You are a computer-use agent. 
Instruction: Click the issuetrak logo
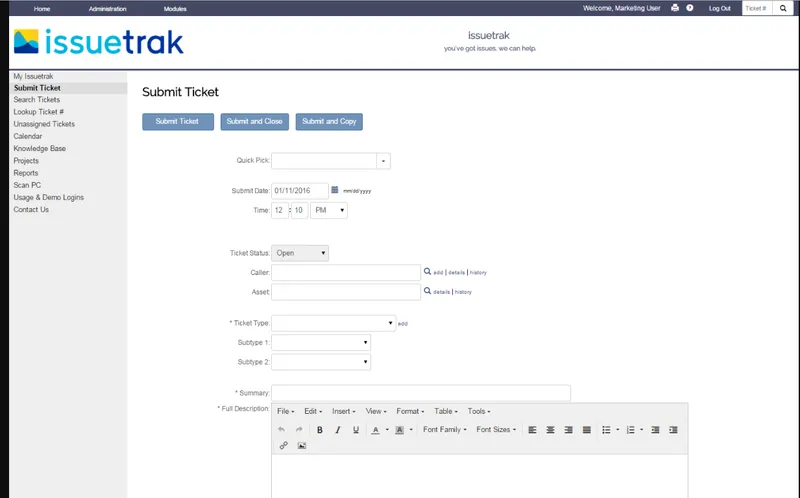98,42
